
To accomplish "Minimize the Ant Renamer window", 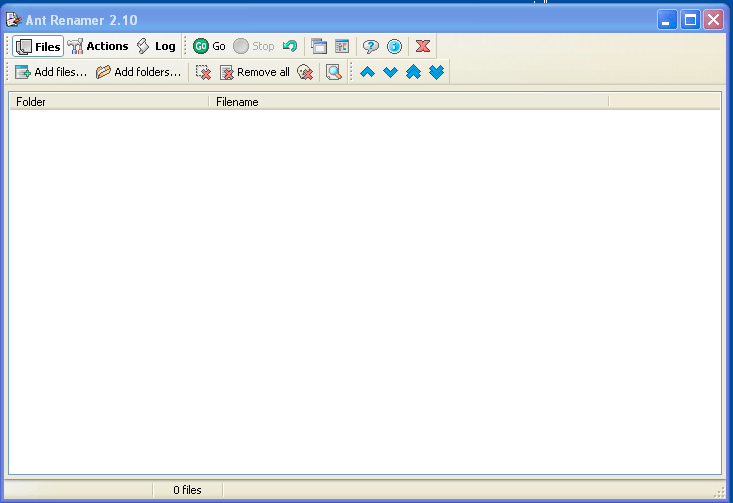I will pos(667,20).
